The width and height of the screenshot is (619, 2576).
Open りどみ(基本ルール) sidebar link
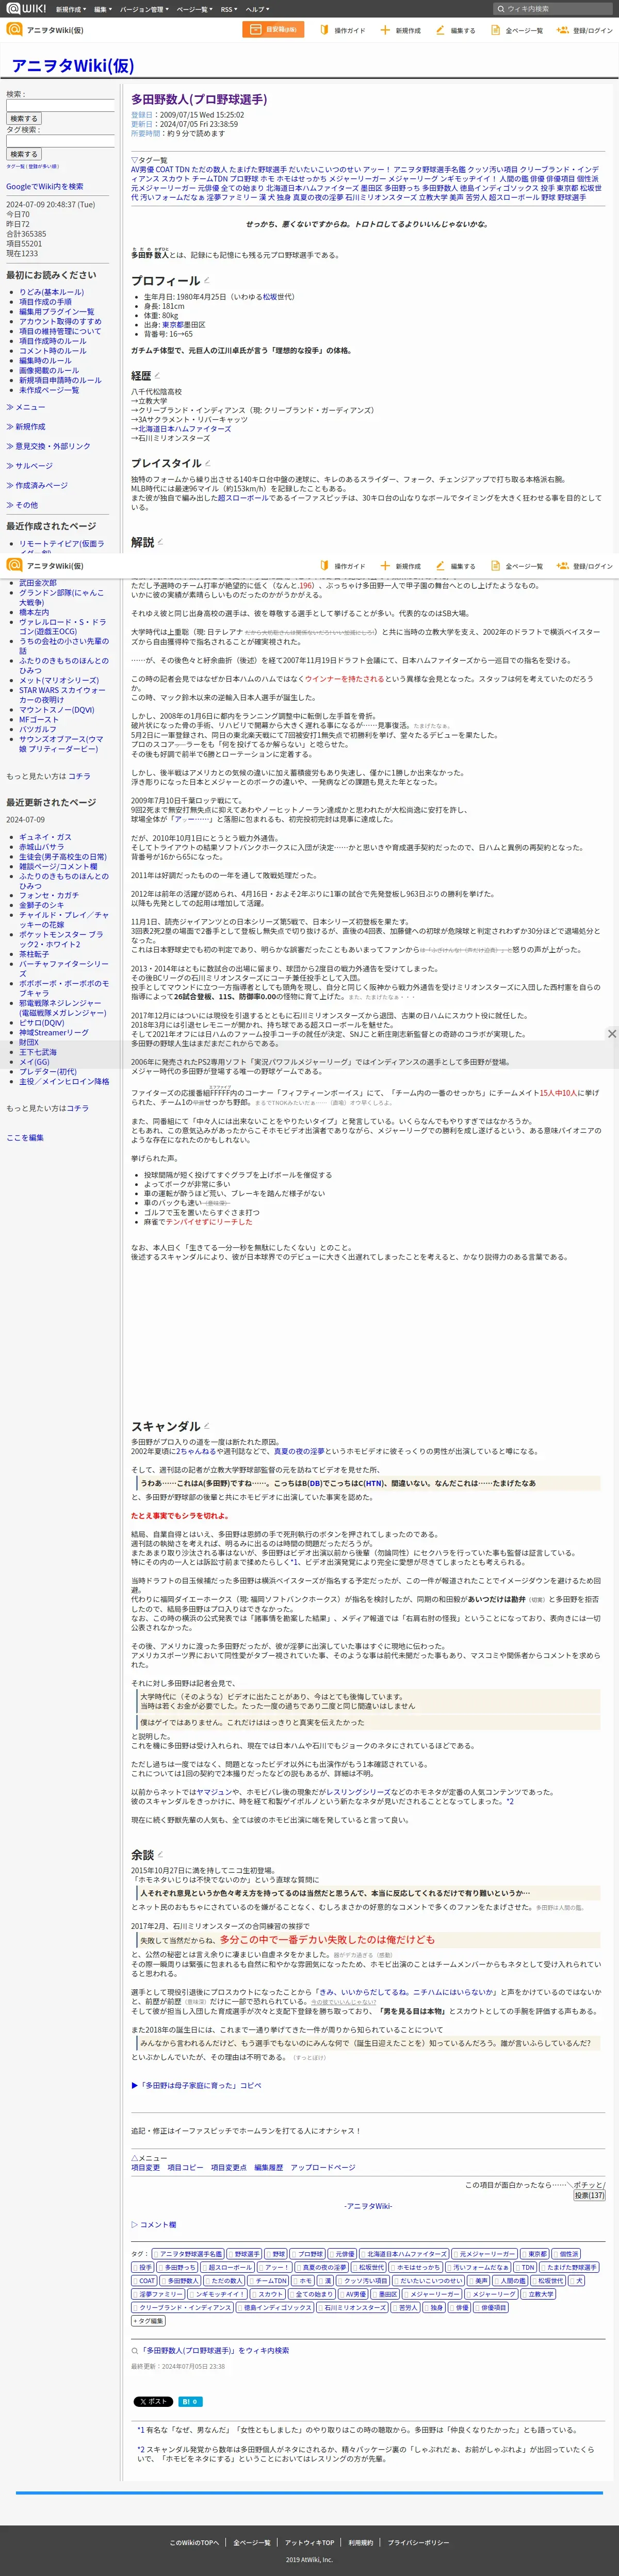[x=51, y=292]
